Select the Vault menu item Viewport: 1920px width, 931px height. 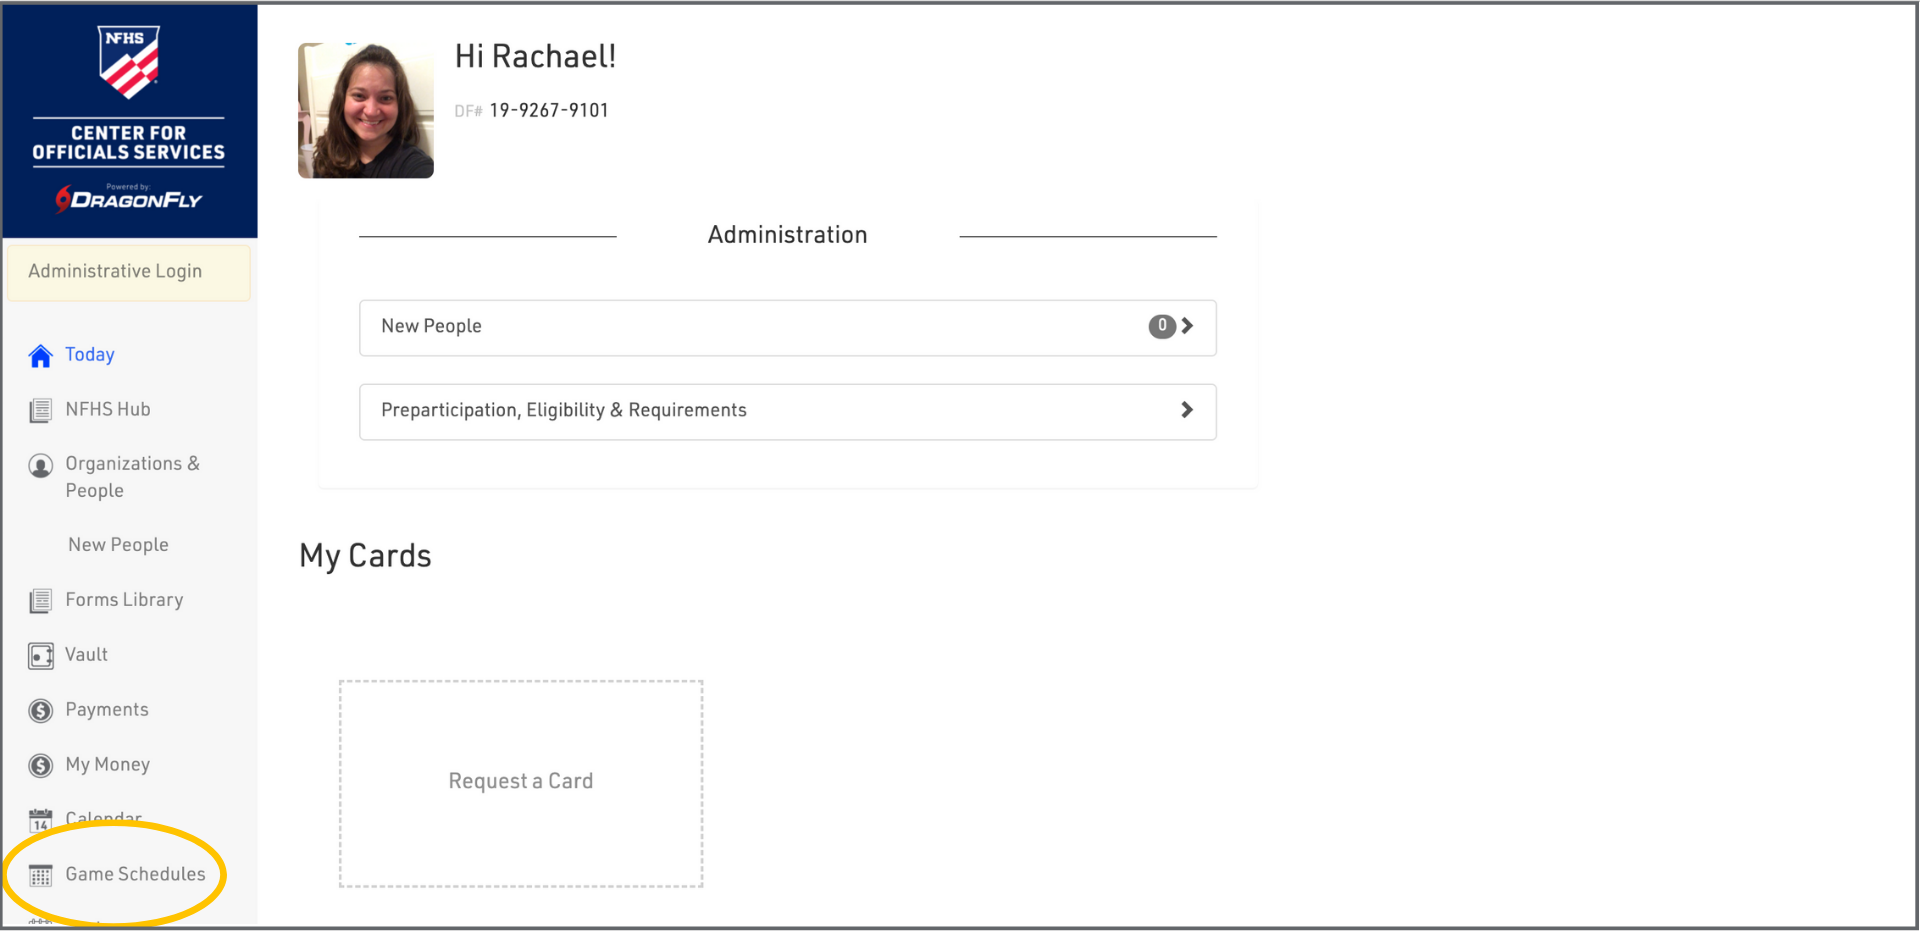click(86, 655)
